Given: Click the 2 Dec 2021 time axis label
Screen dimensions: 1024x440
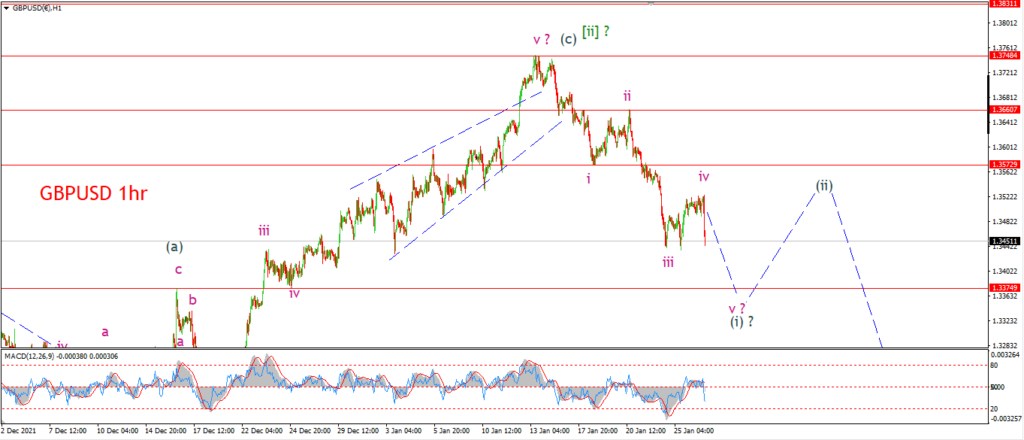Looking at the screenshot, I should (18, 431).
